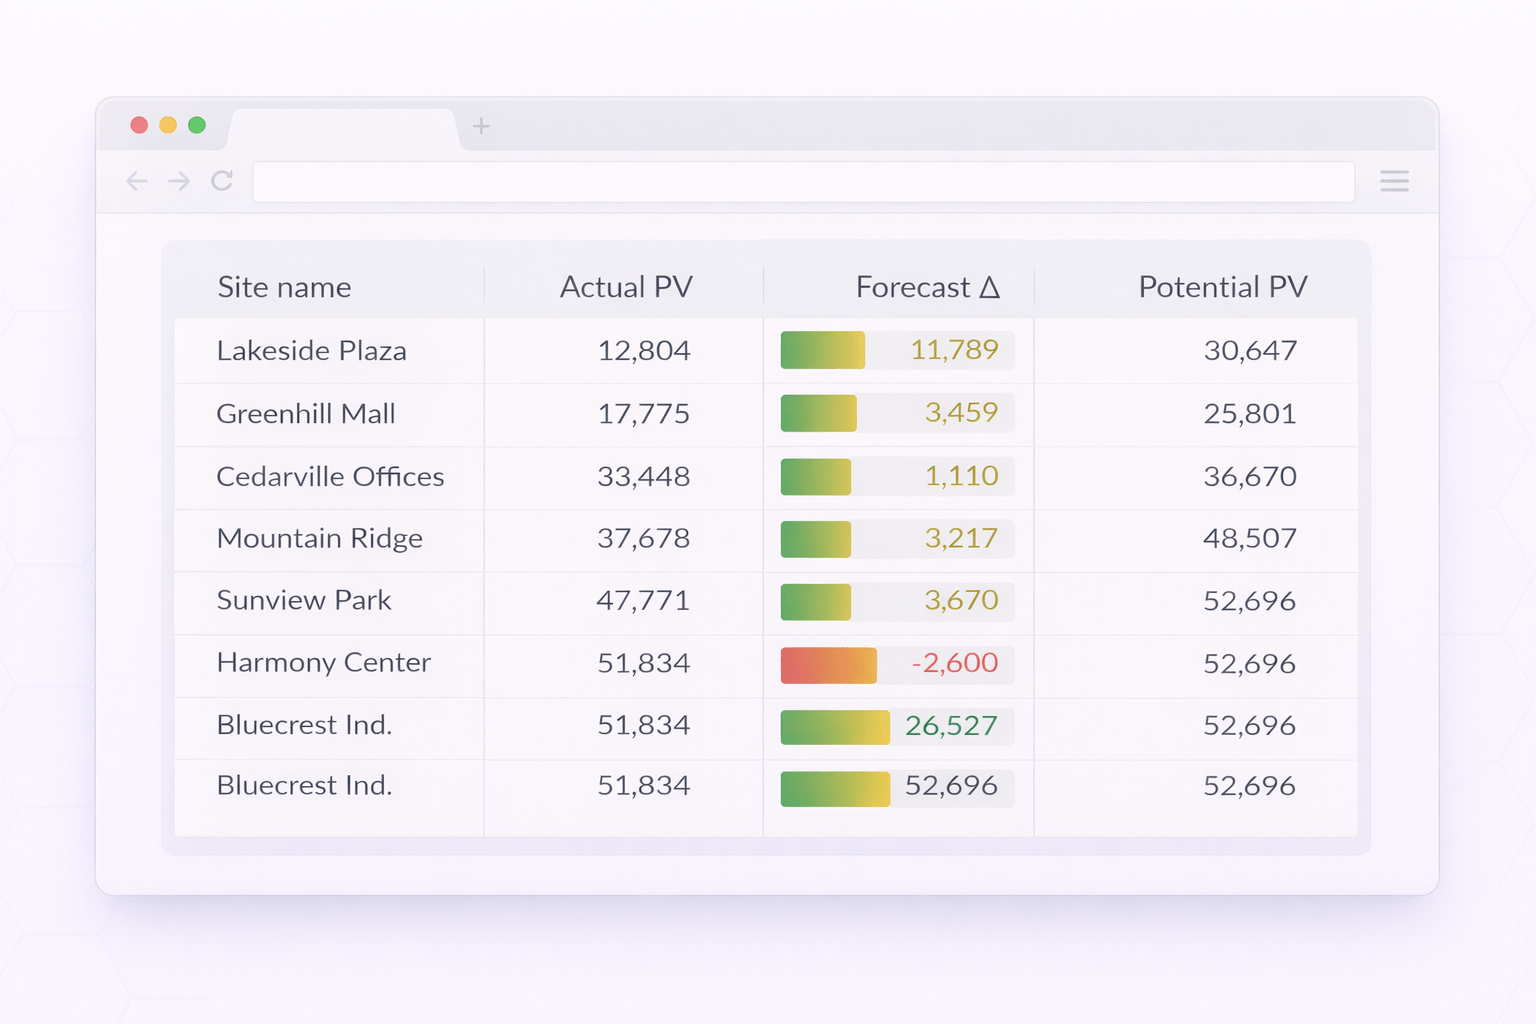The height and width of the screenshot is (1024, 1536).
Task: Switch to the active browser tab
Action: click(x=340, y=126)
